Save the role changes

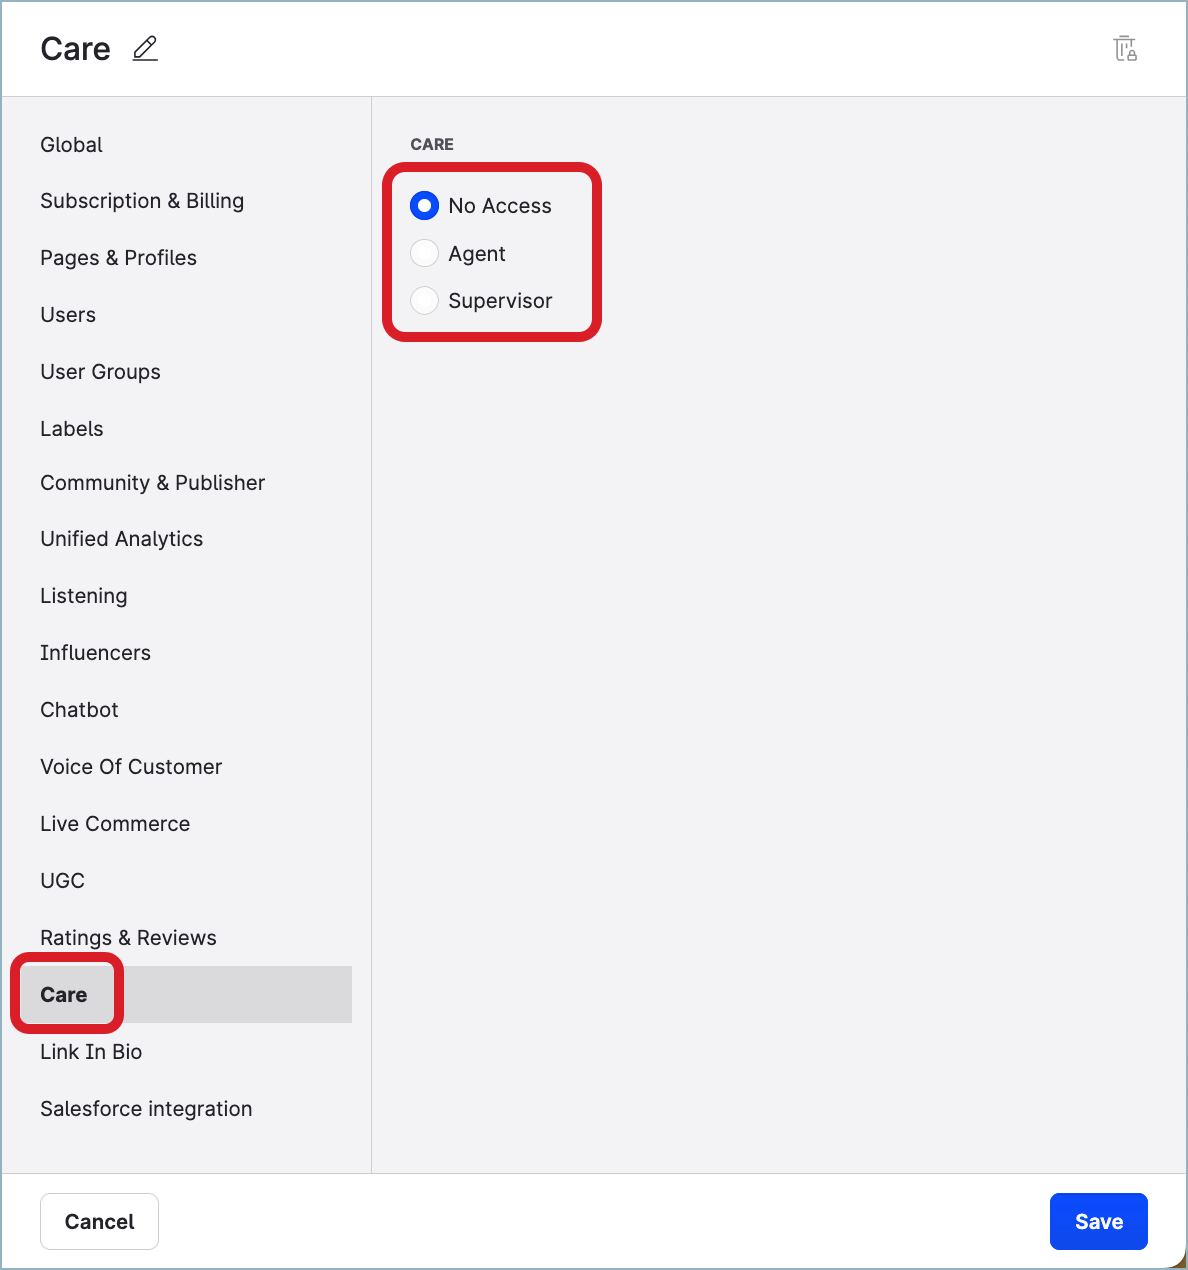point(1098,1221)
